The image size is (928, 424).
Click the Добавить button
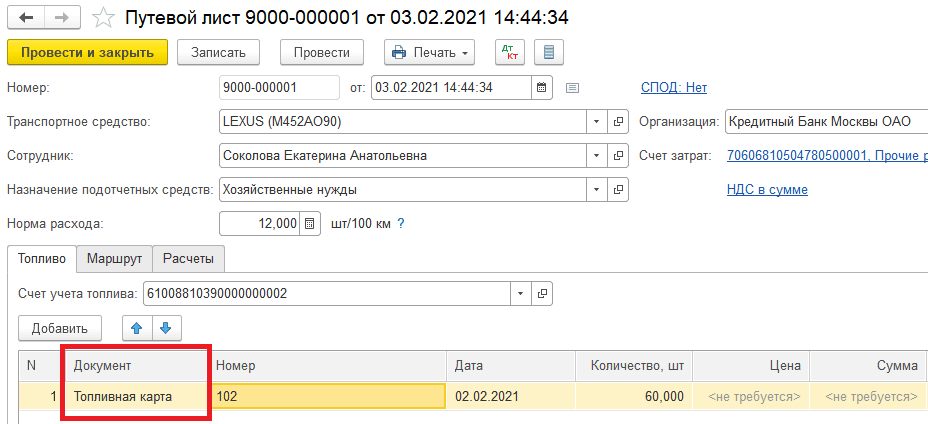tap(60, 327)
